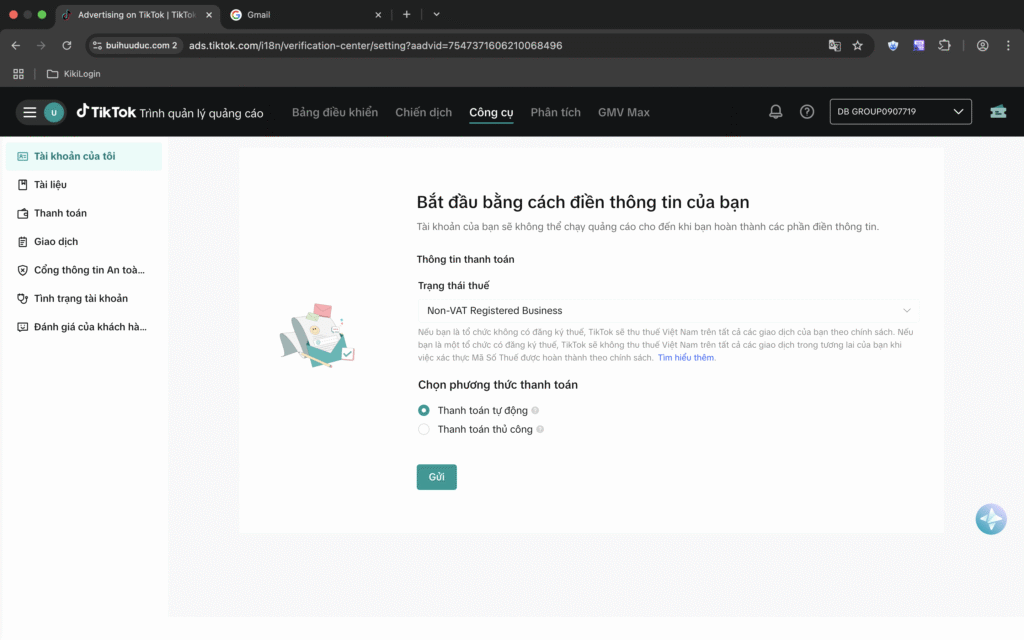Choose Thanh toán thủ công payment method
The image size is (1024, 640).
click(423, 428)
